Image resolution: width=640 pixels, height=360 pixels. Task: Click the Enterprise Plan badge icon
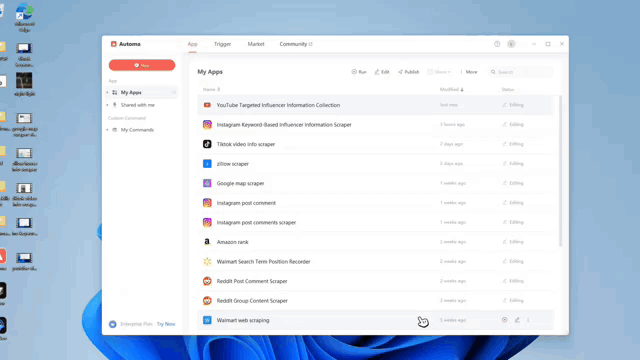point(113,324)
